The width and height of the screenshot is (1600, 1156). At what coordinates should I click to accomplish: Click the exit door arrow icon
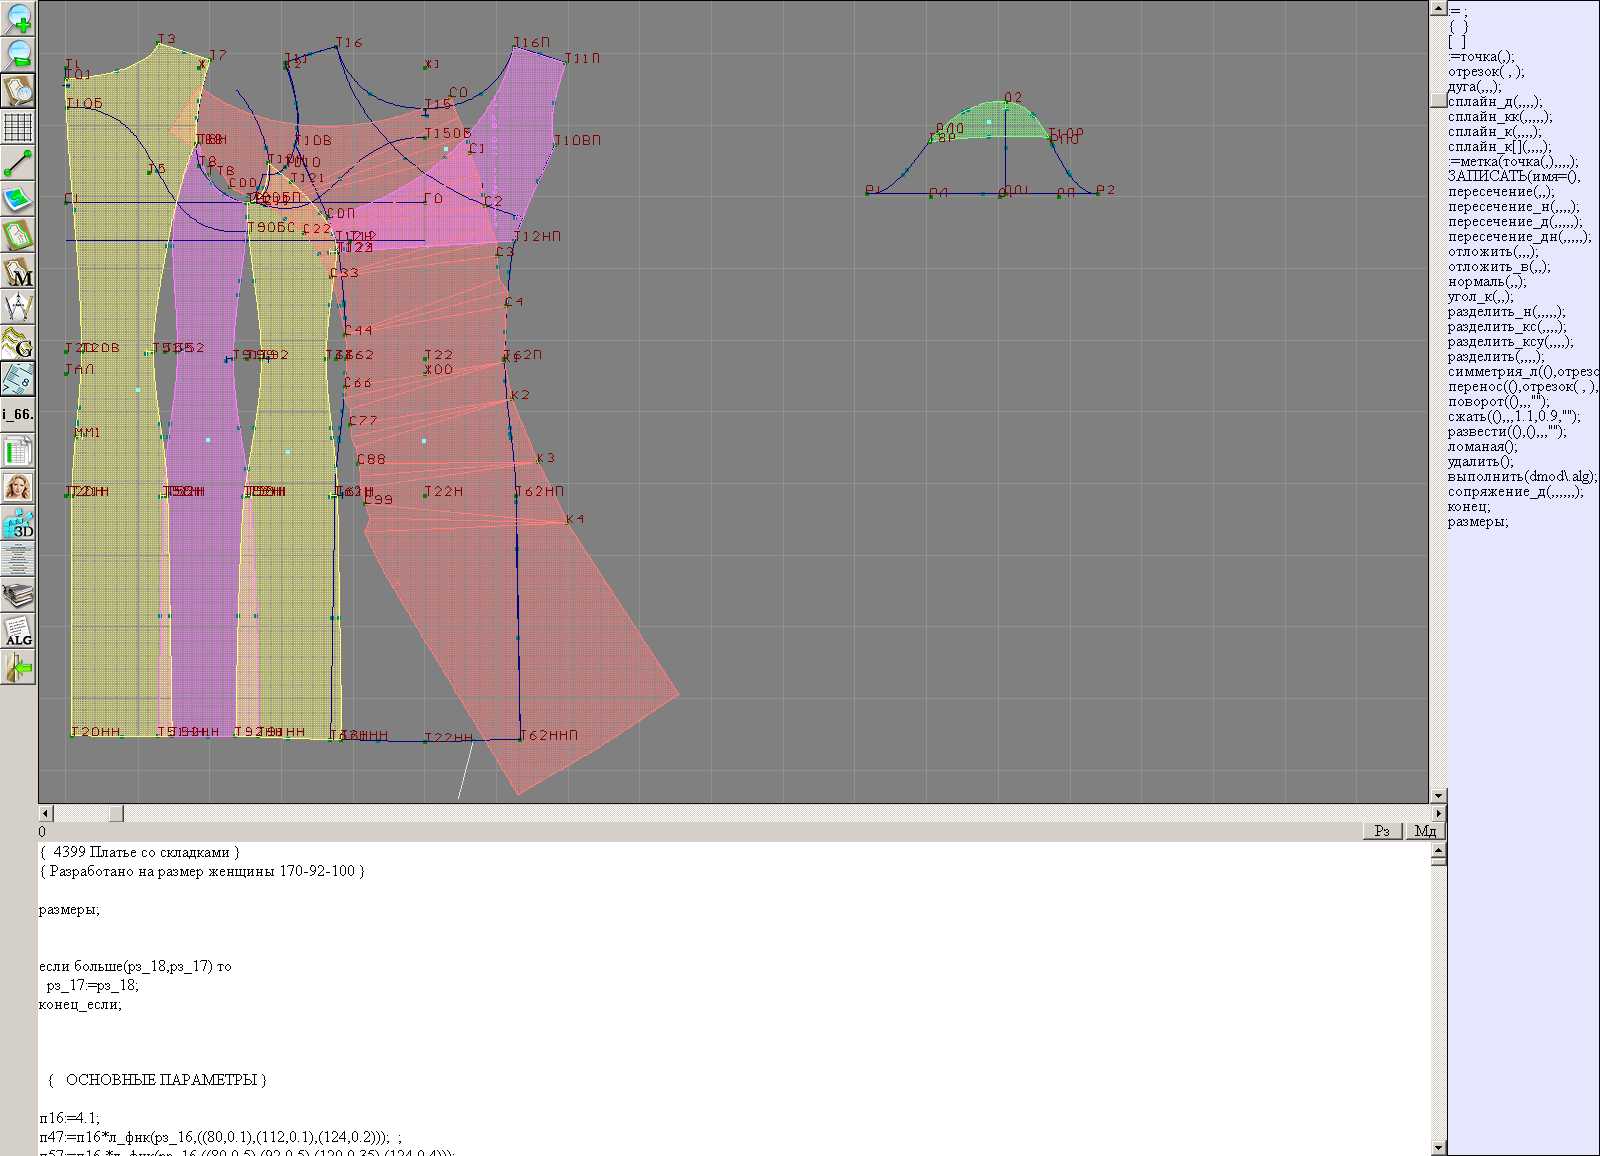tap(18, 667)
